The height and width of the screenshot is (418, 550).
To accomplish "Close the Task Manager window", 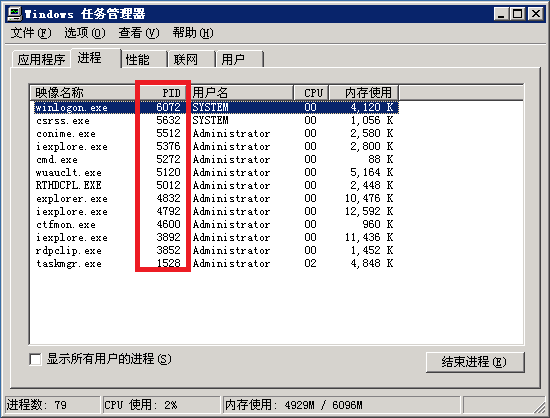I will [x=536, y=14].
